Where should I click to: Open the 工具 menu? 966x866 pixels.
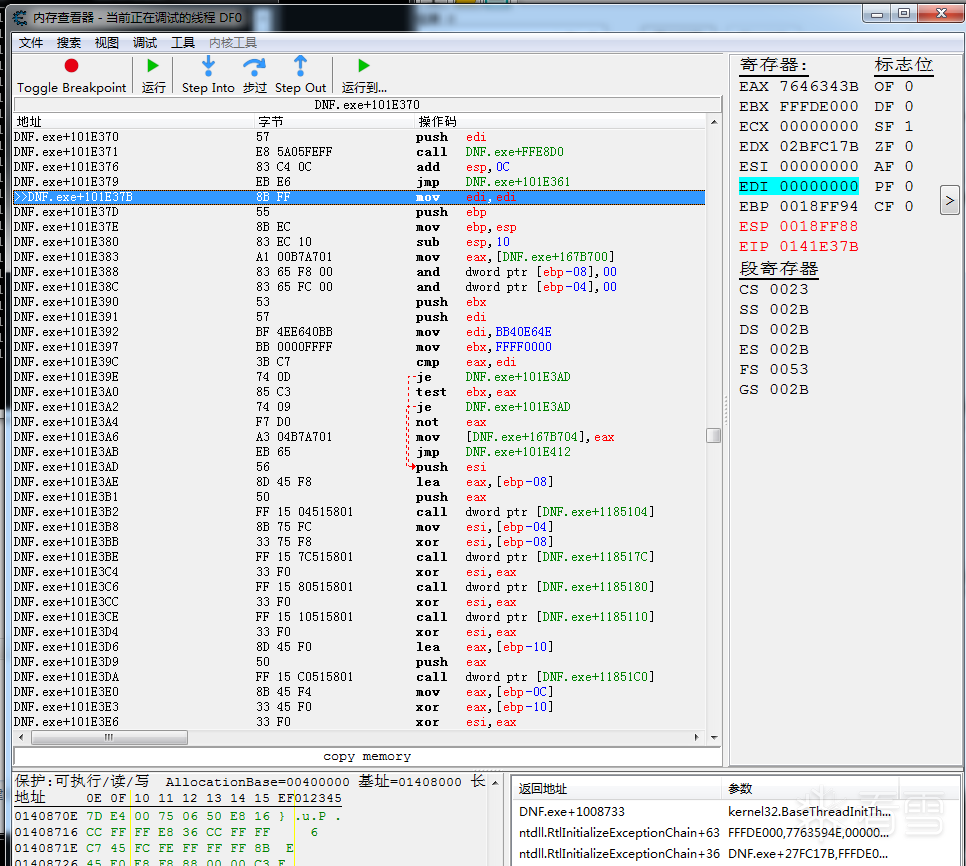coord(183,42)
